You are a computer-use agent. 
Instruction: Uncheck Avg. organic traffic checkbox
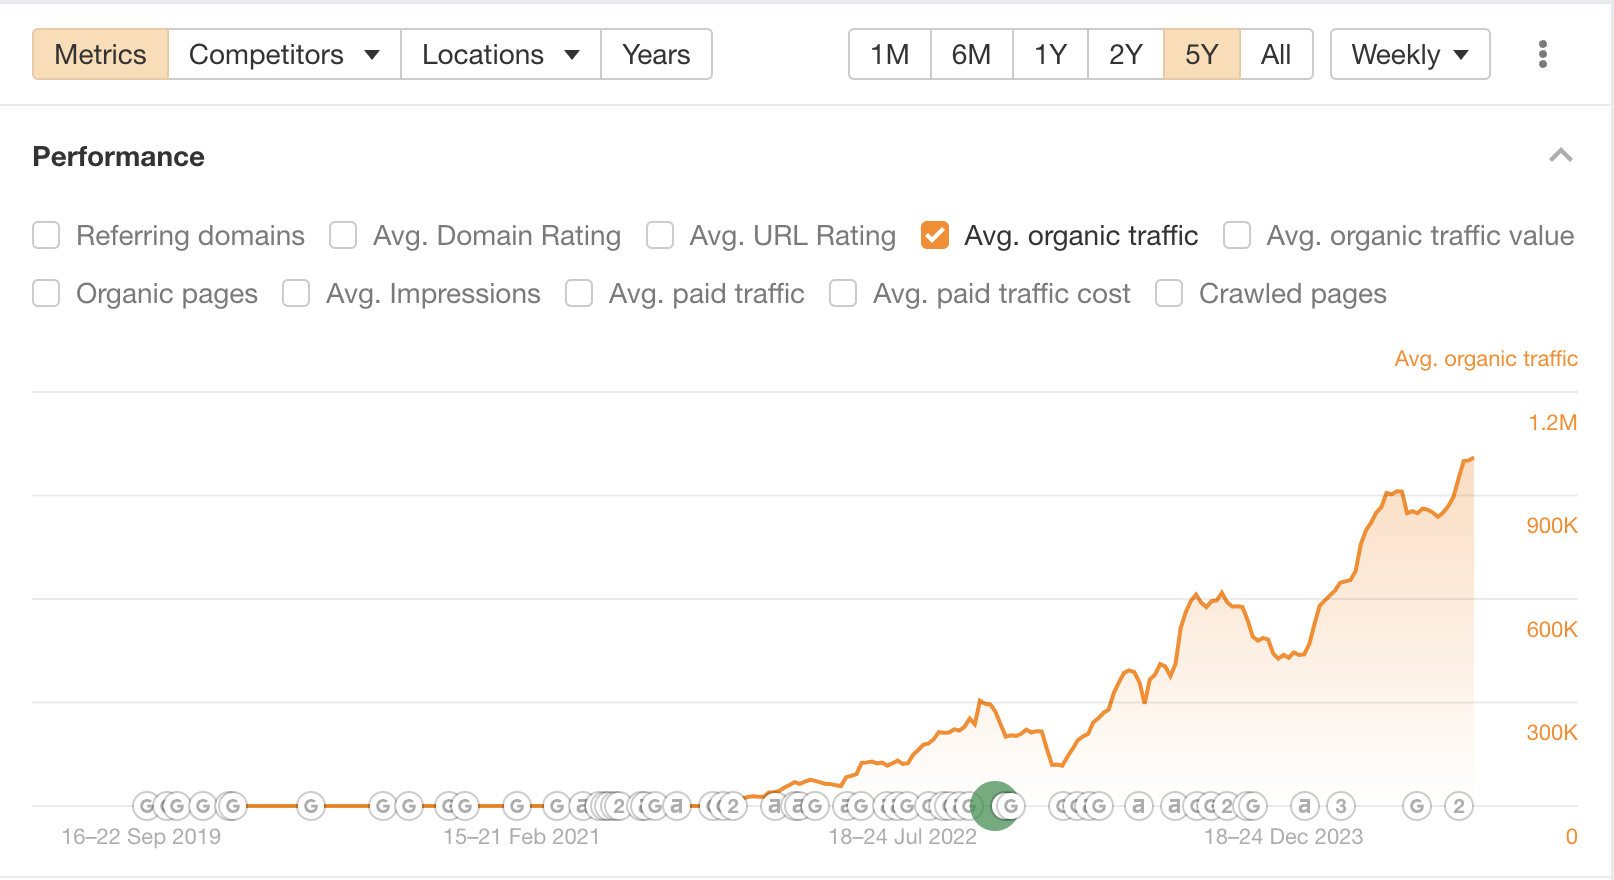coord(935,236)
